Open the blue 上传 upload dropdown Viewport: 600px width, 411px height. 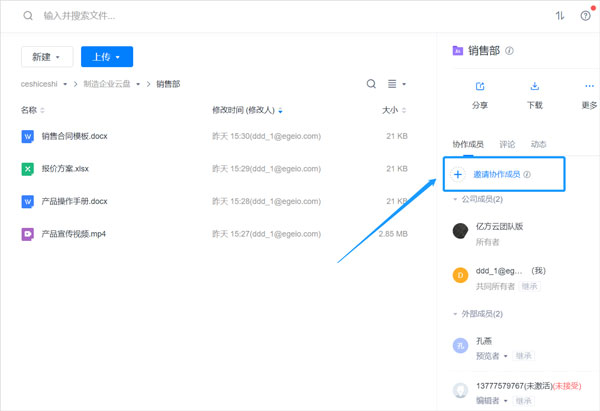107,57
